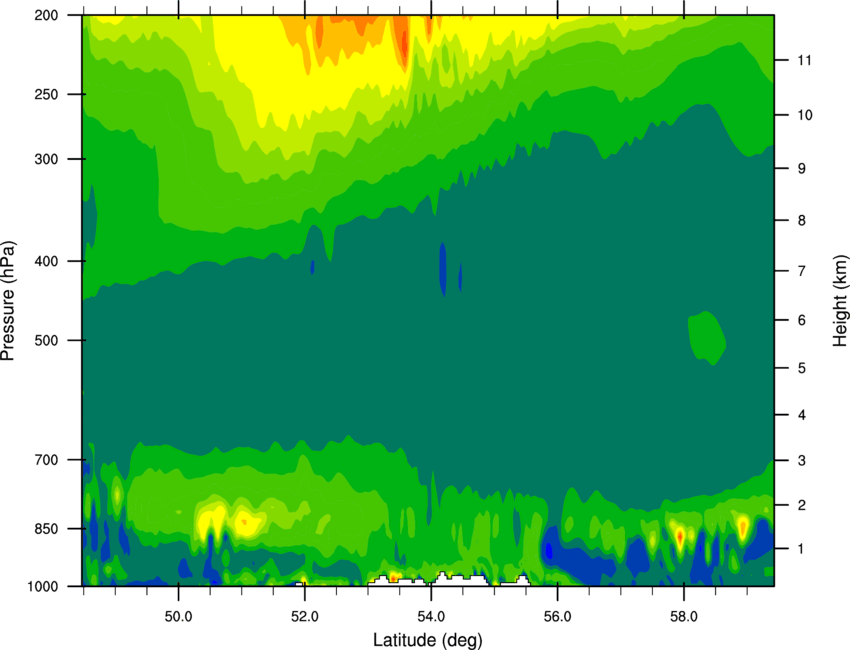Click the 300 pressure tick label
850x650 pixels.
(x=46, y=159)
